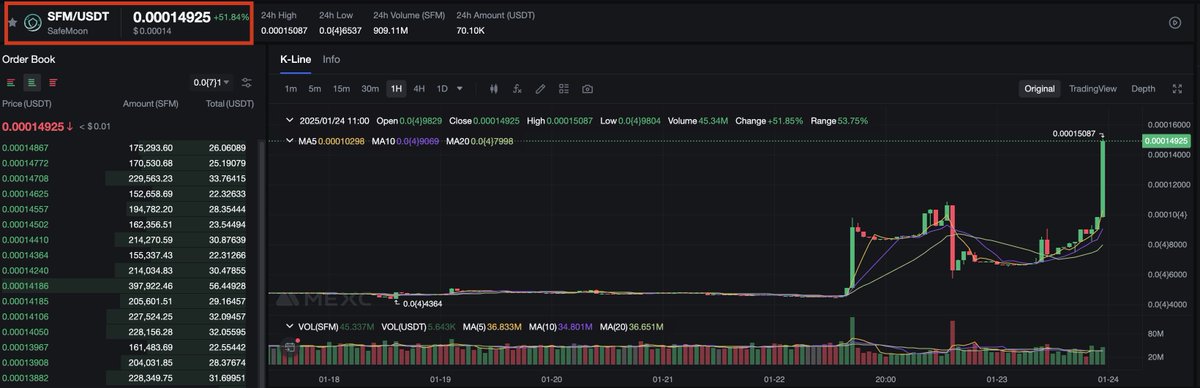Click the order book price 0.00014708
Image resolution: width=1200 pixels, height=388 pixels.
tap(24, 178)
